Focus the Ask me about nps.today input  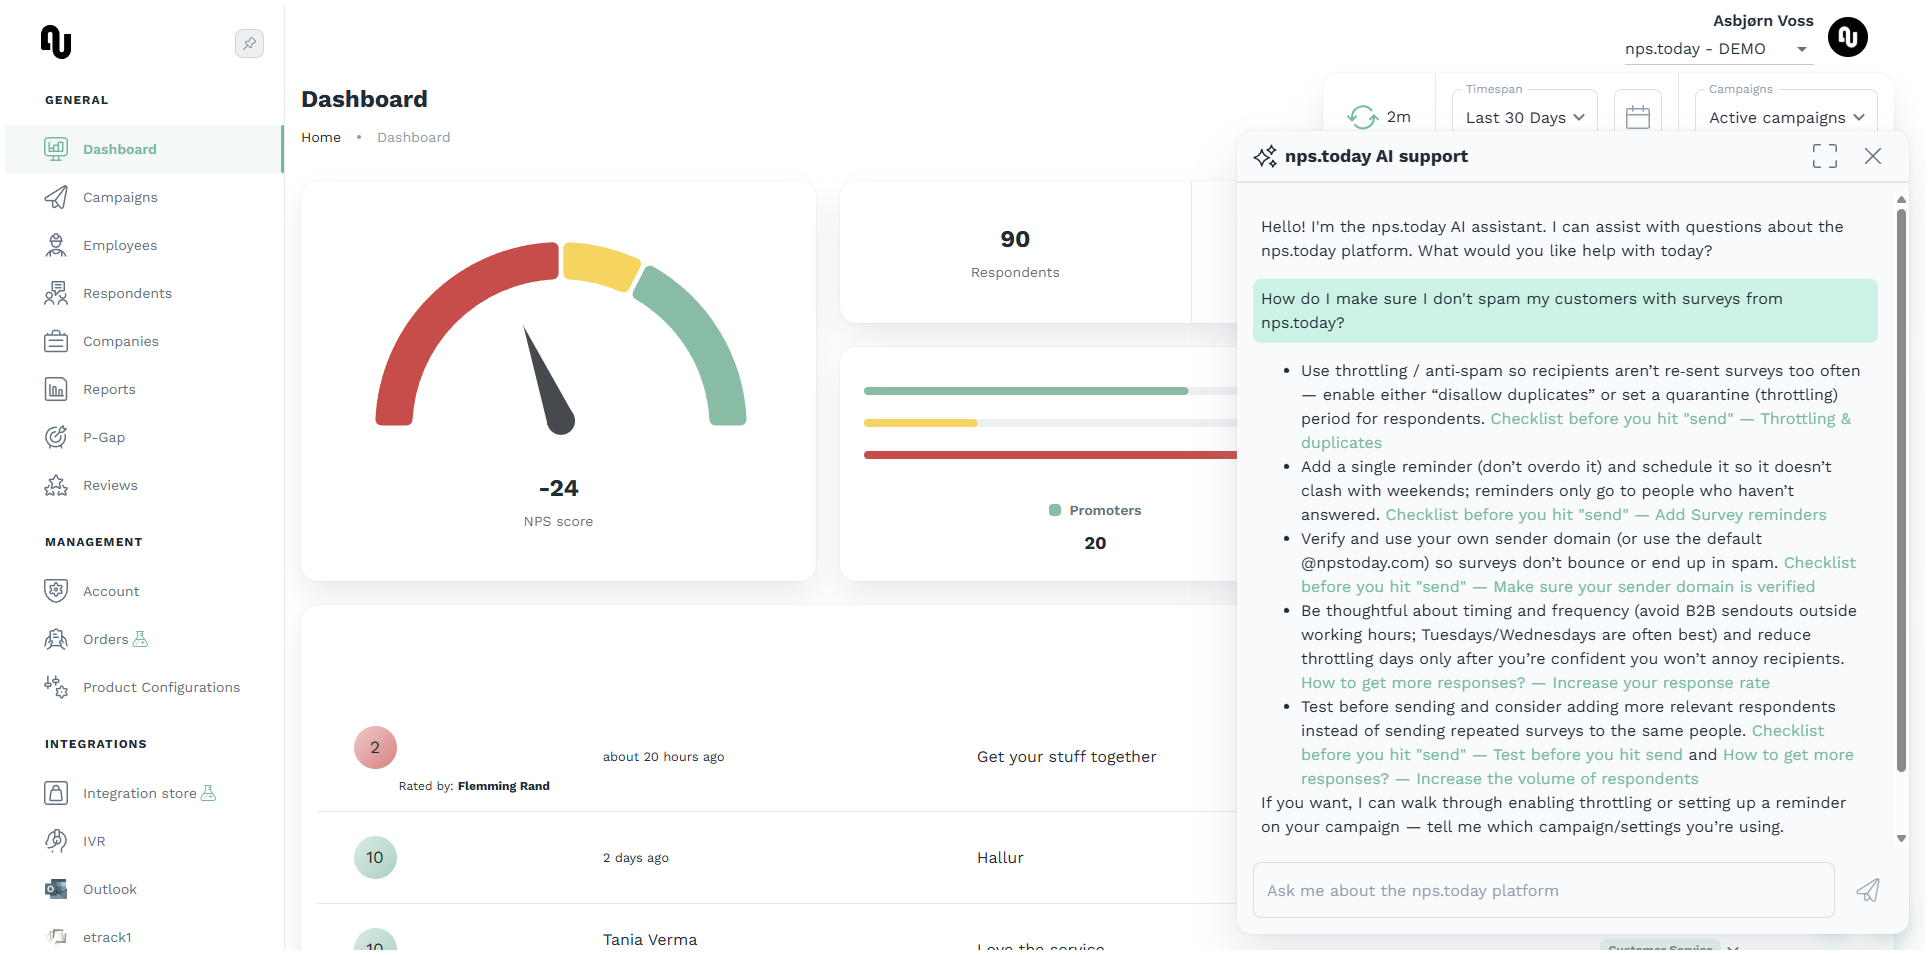(x=1542, y=890)
